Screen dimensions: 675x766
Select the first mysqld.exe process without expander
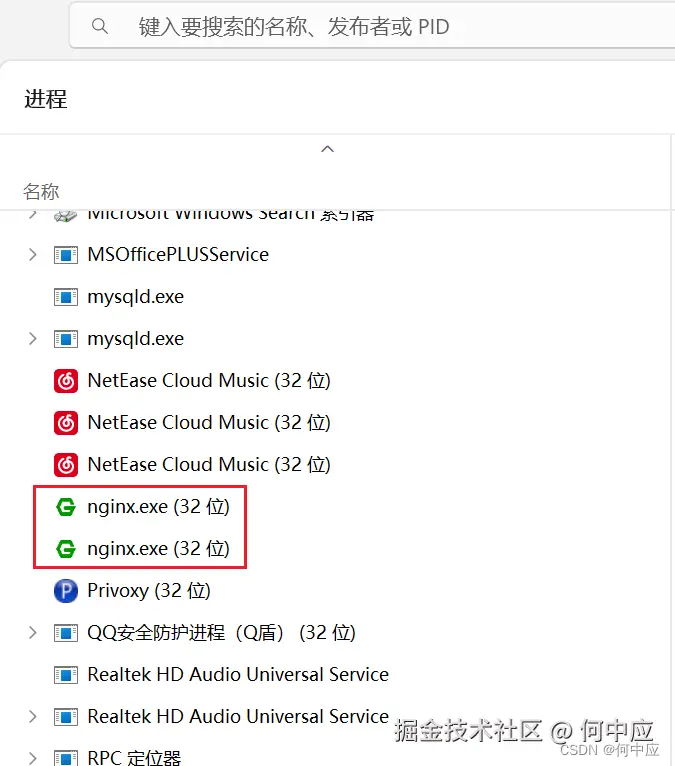click(x=135, y=297)
